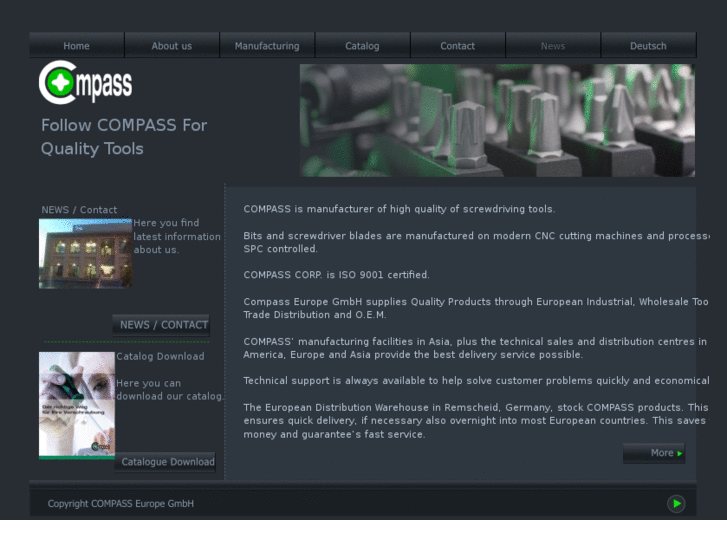The image size is (727, 545).
Task: Click 'Compass Europe GmbH supplies Quality Products' paragraph
Action: point(476,308)
